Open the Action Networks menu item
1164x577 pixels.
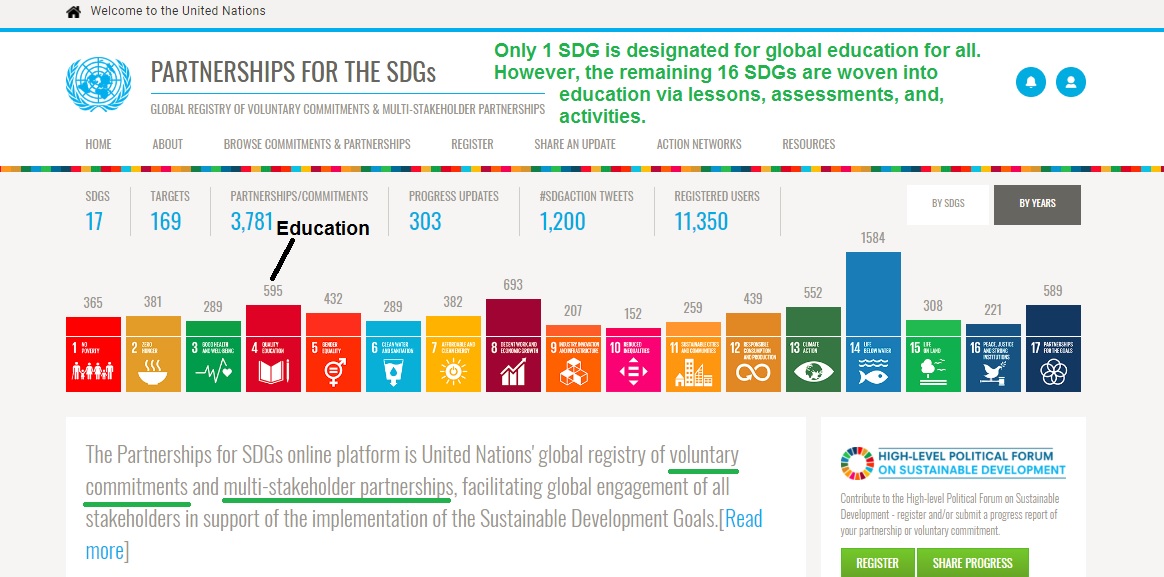(699, 144)
